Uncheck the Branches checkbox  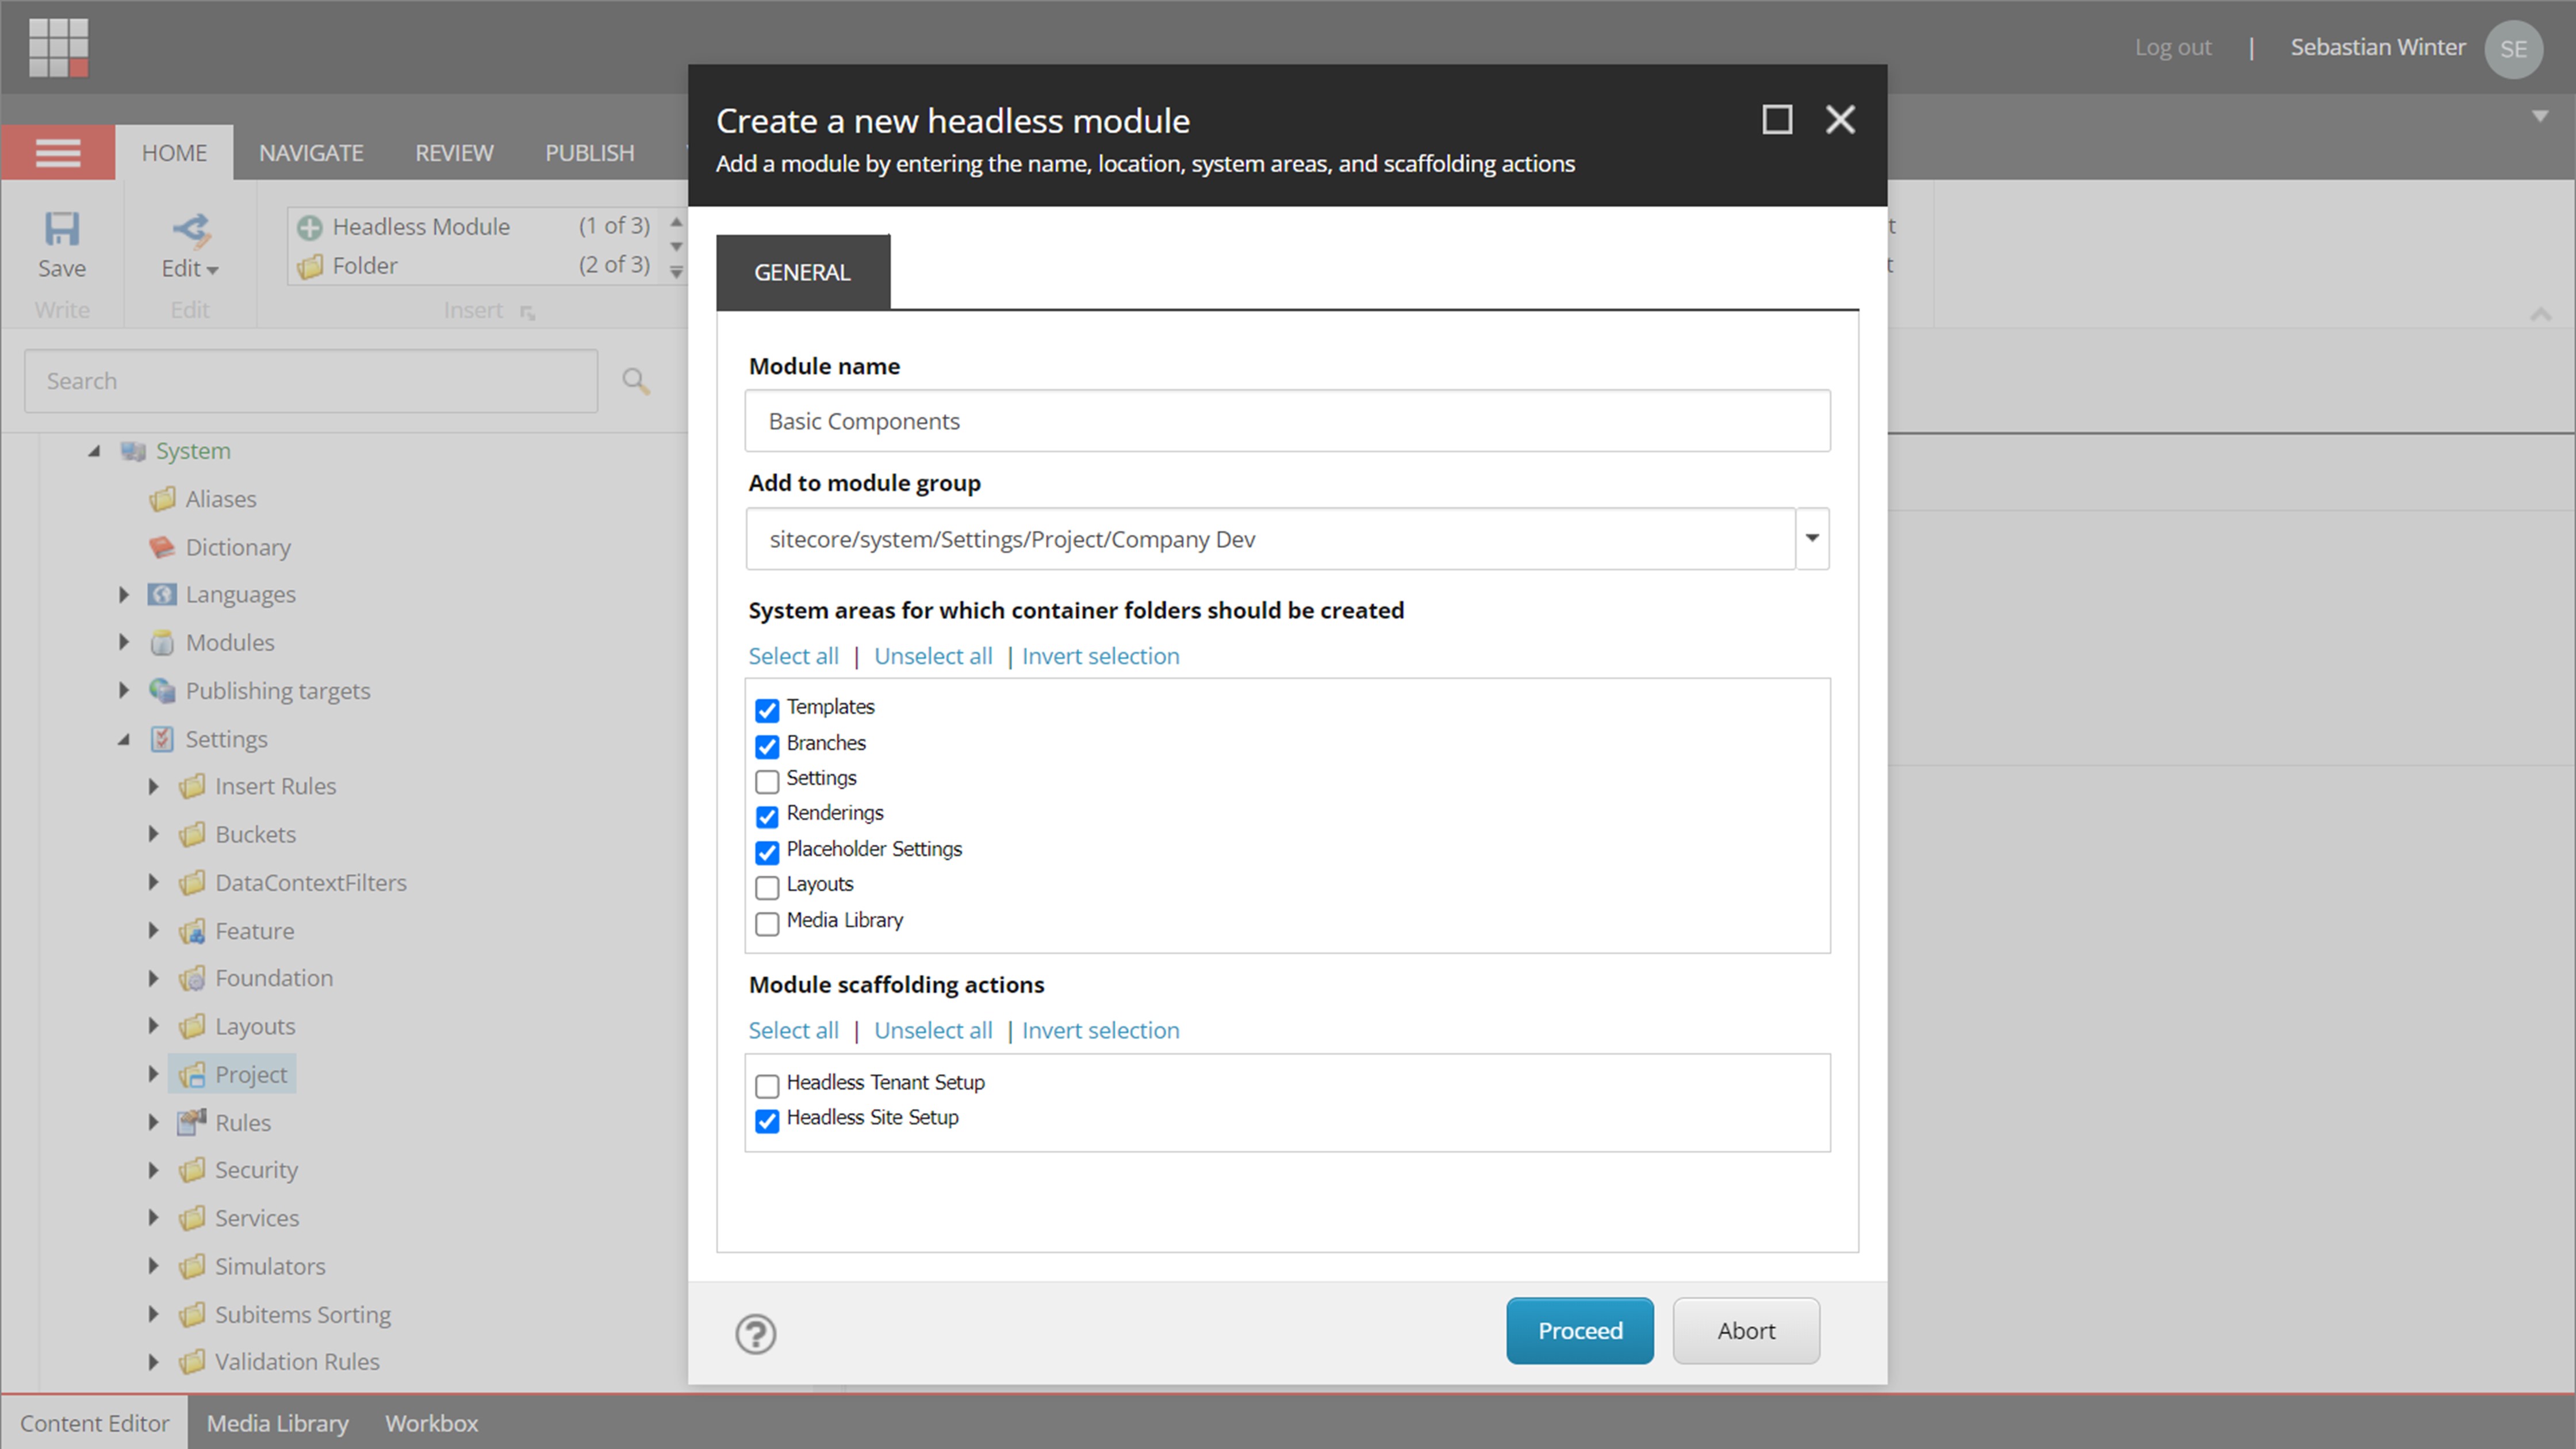[767, 747]
